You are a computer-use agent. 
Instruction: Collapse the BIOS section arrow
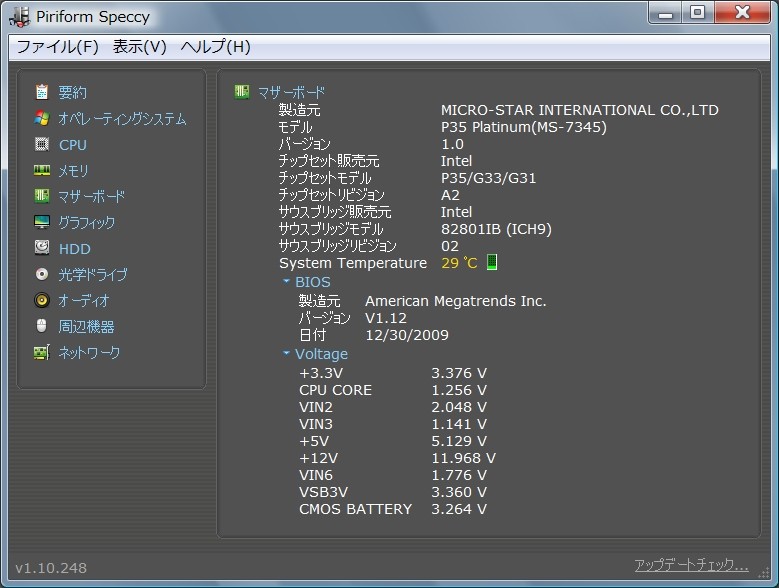[286, 281]
